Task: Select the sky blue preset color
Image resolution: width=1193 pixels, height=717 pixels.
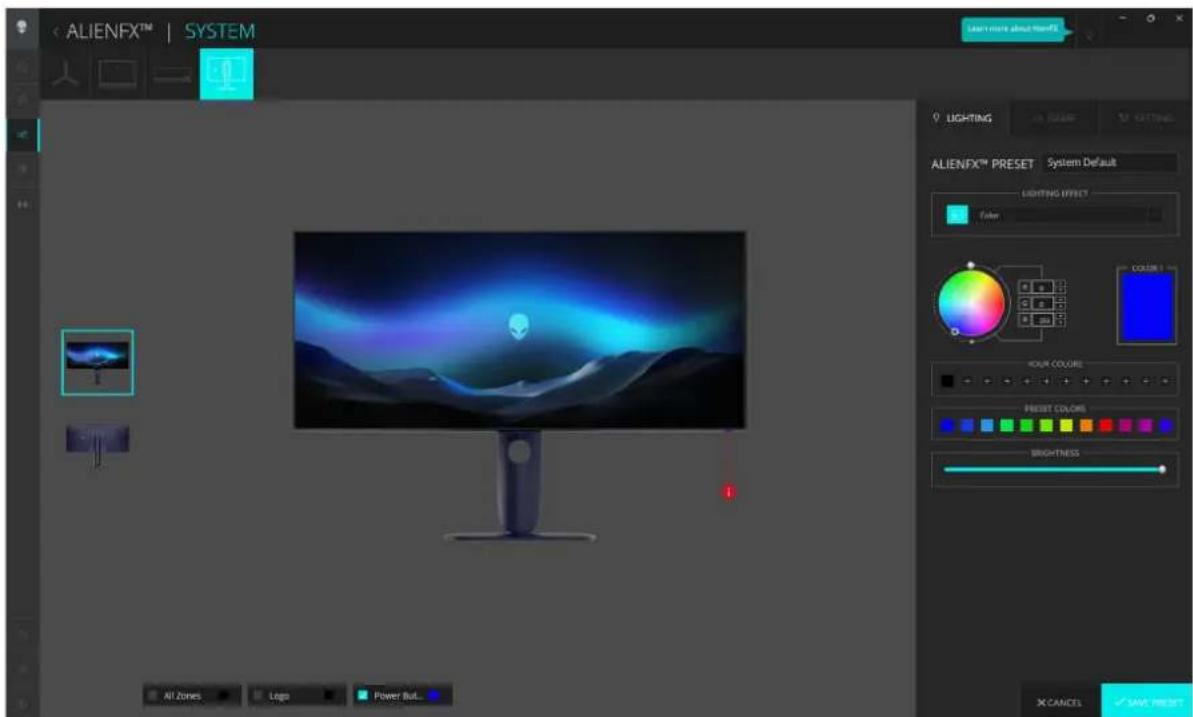Action: [987, 425]
